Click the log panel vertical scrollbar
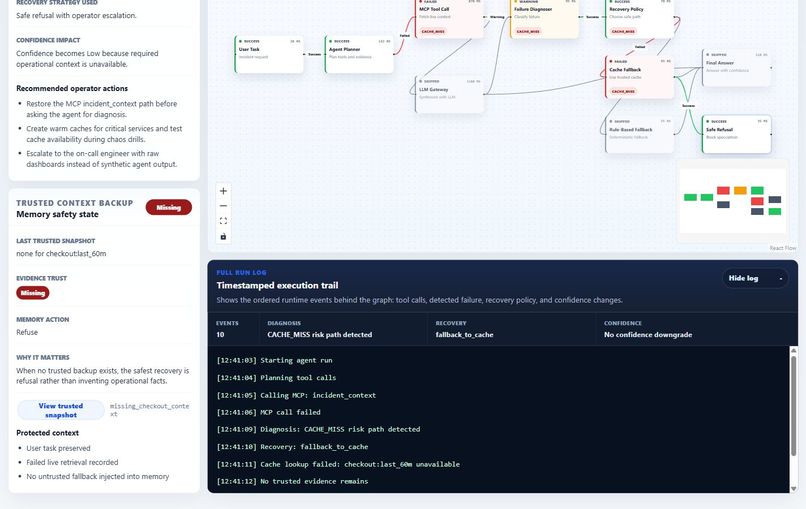The width and height of the screenshot is (806, 509). 793,405
